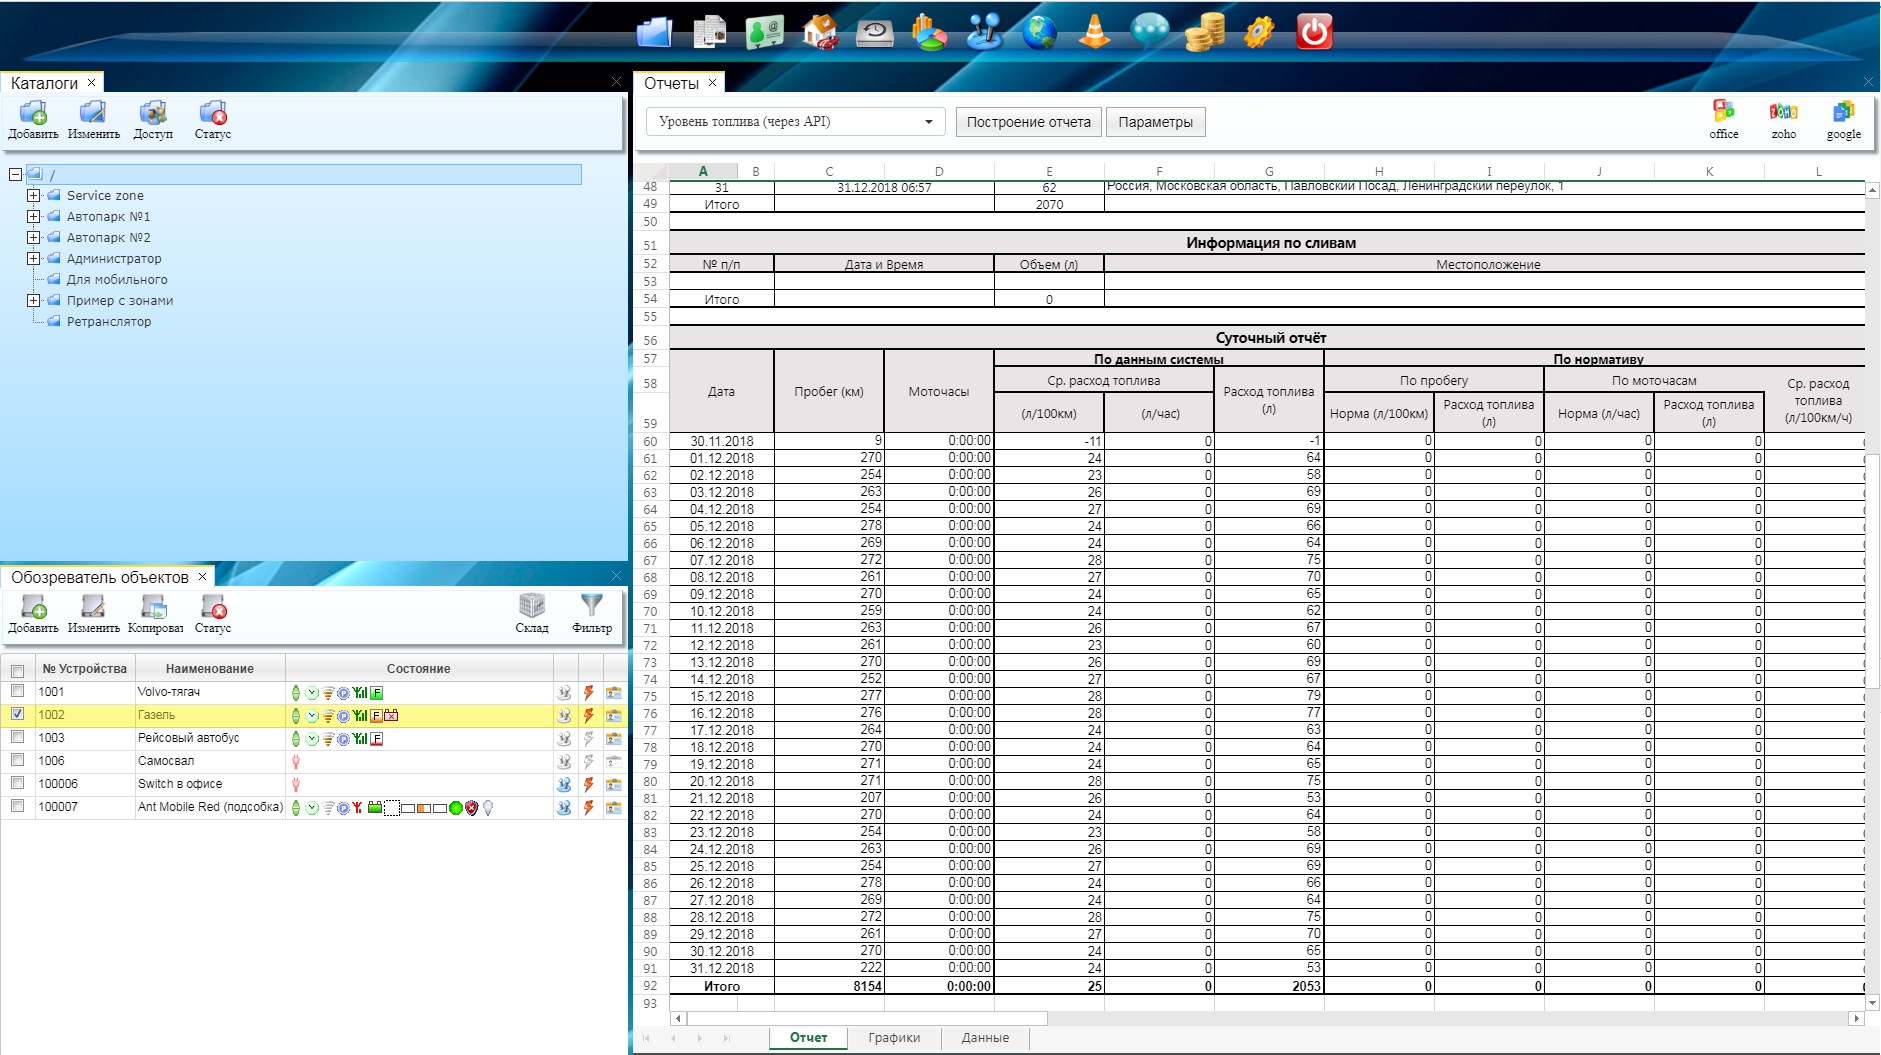Uncheck the Газель device 1002 checkbox

click(x=17, y=714)
